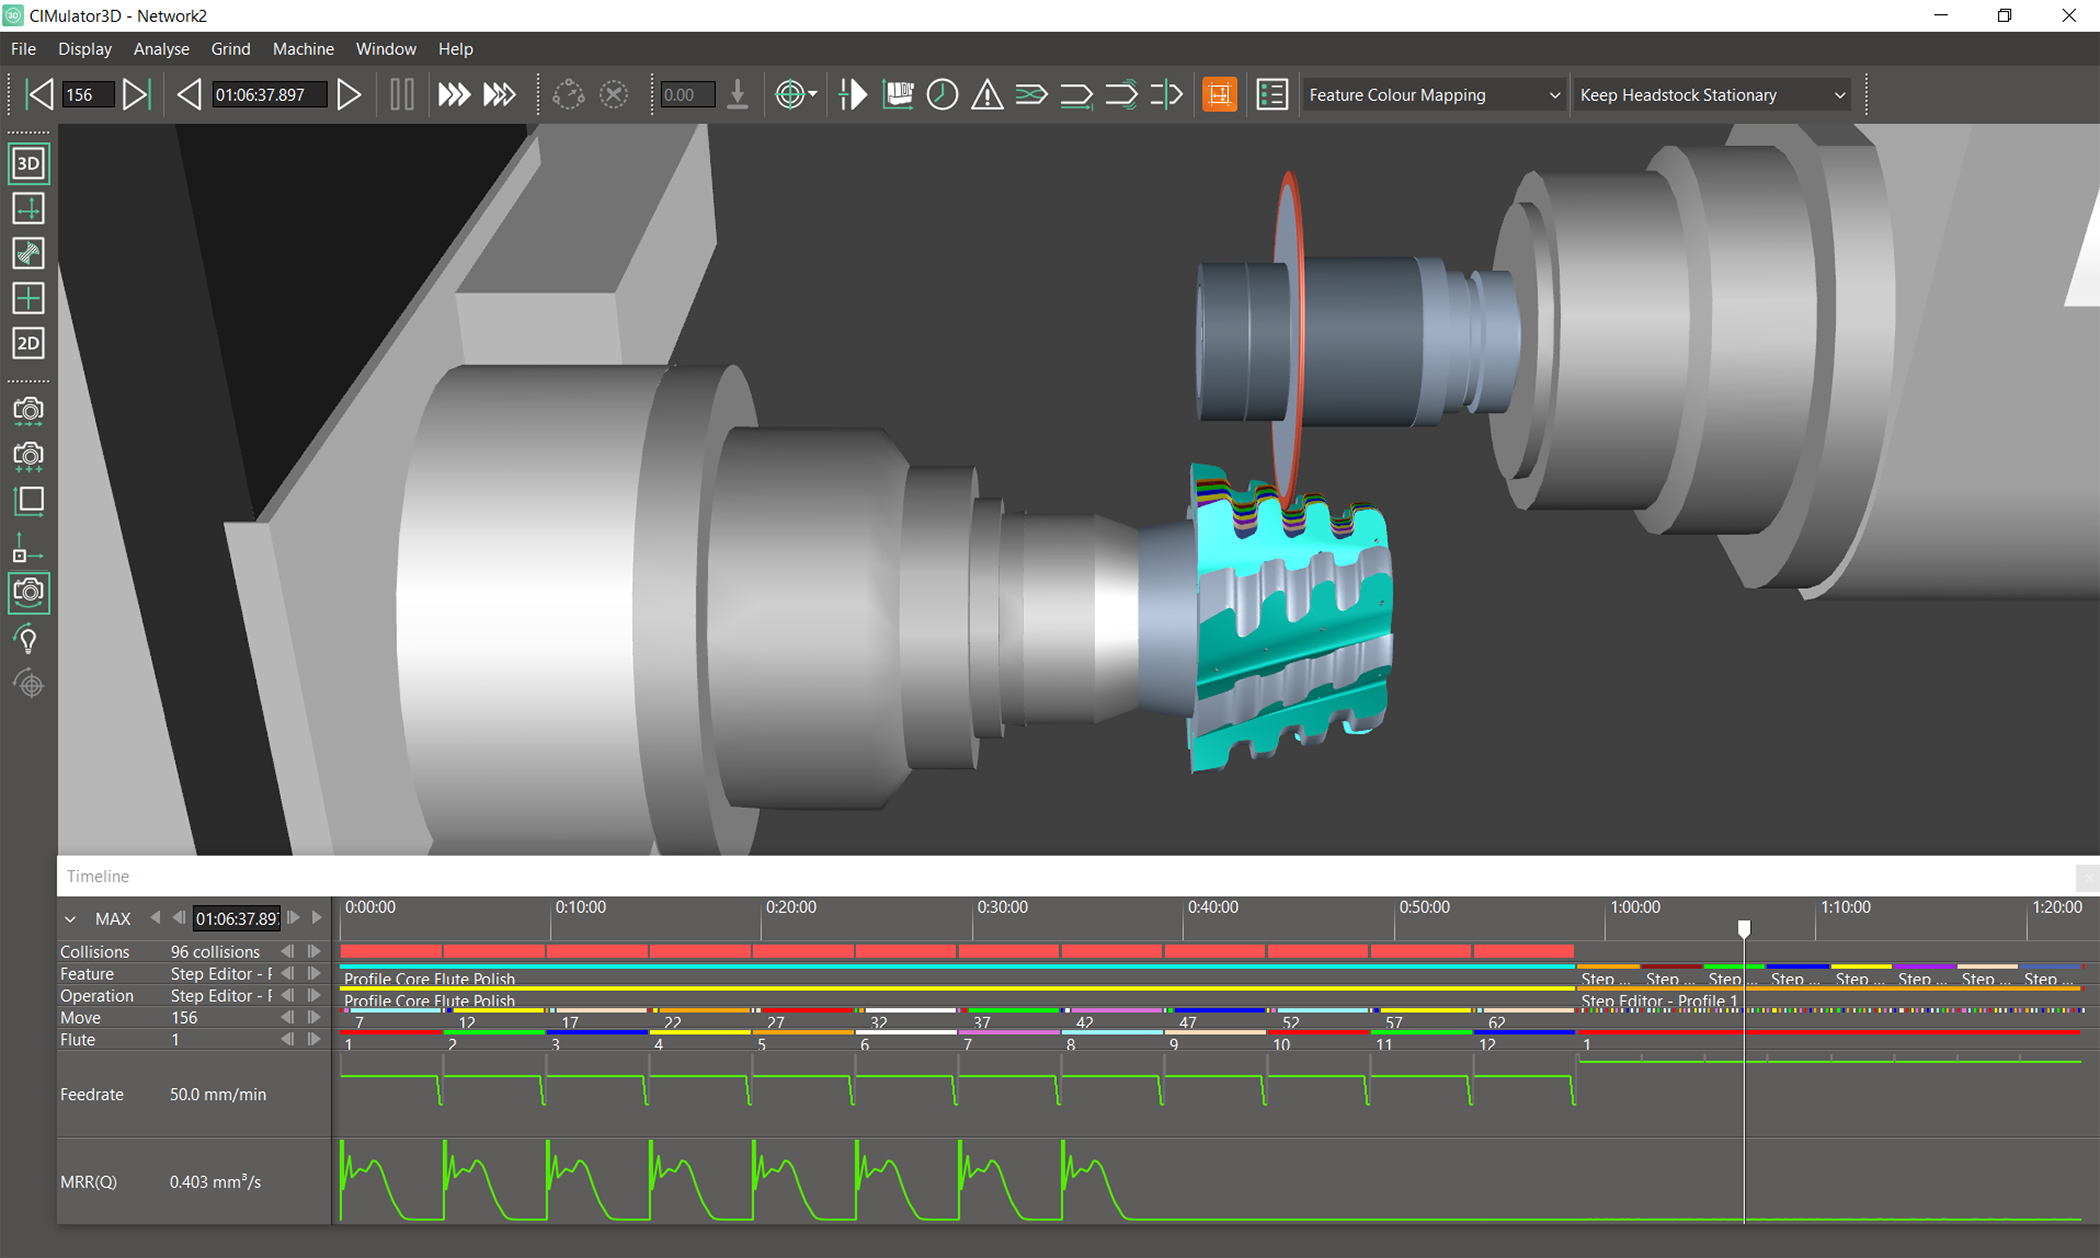This screenshot has height=1258, width=2100.
Task: Click the centre target icon in the toolbar
Action: (x=790, y=94)
